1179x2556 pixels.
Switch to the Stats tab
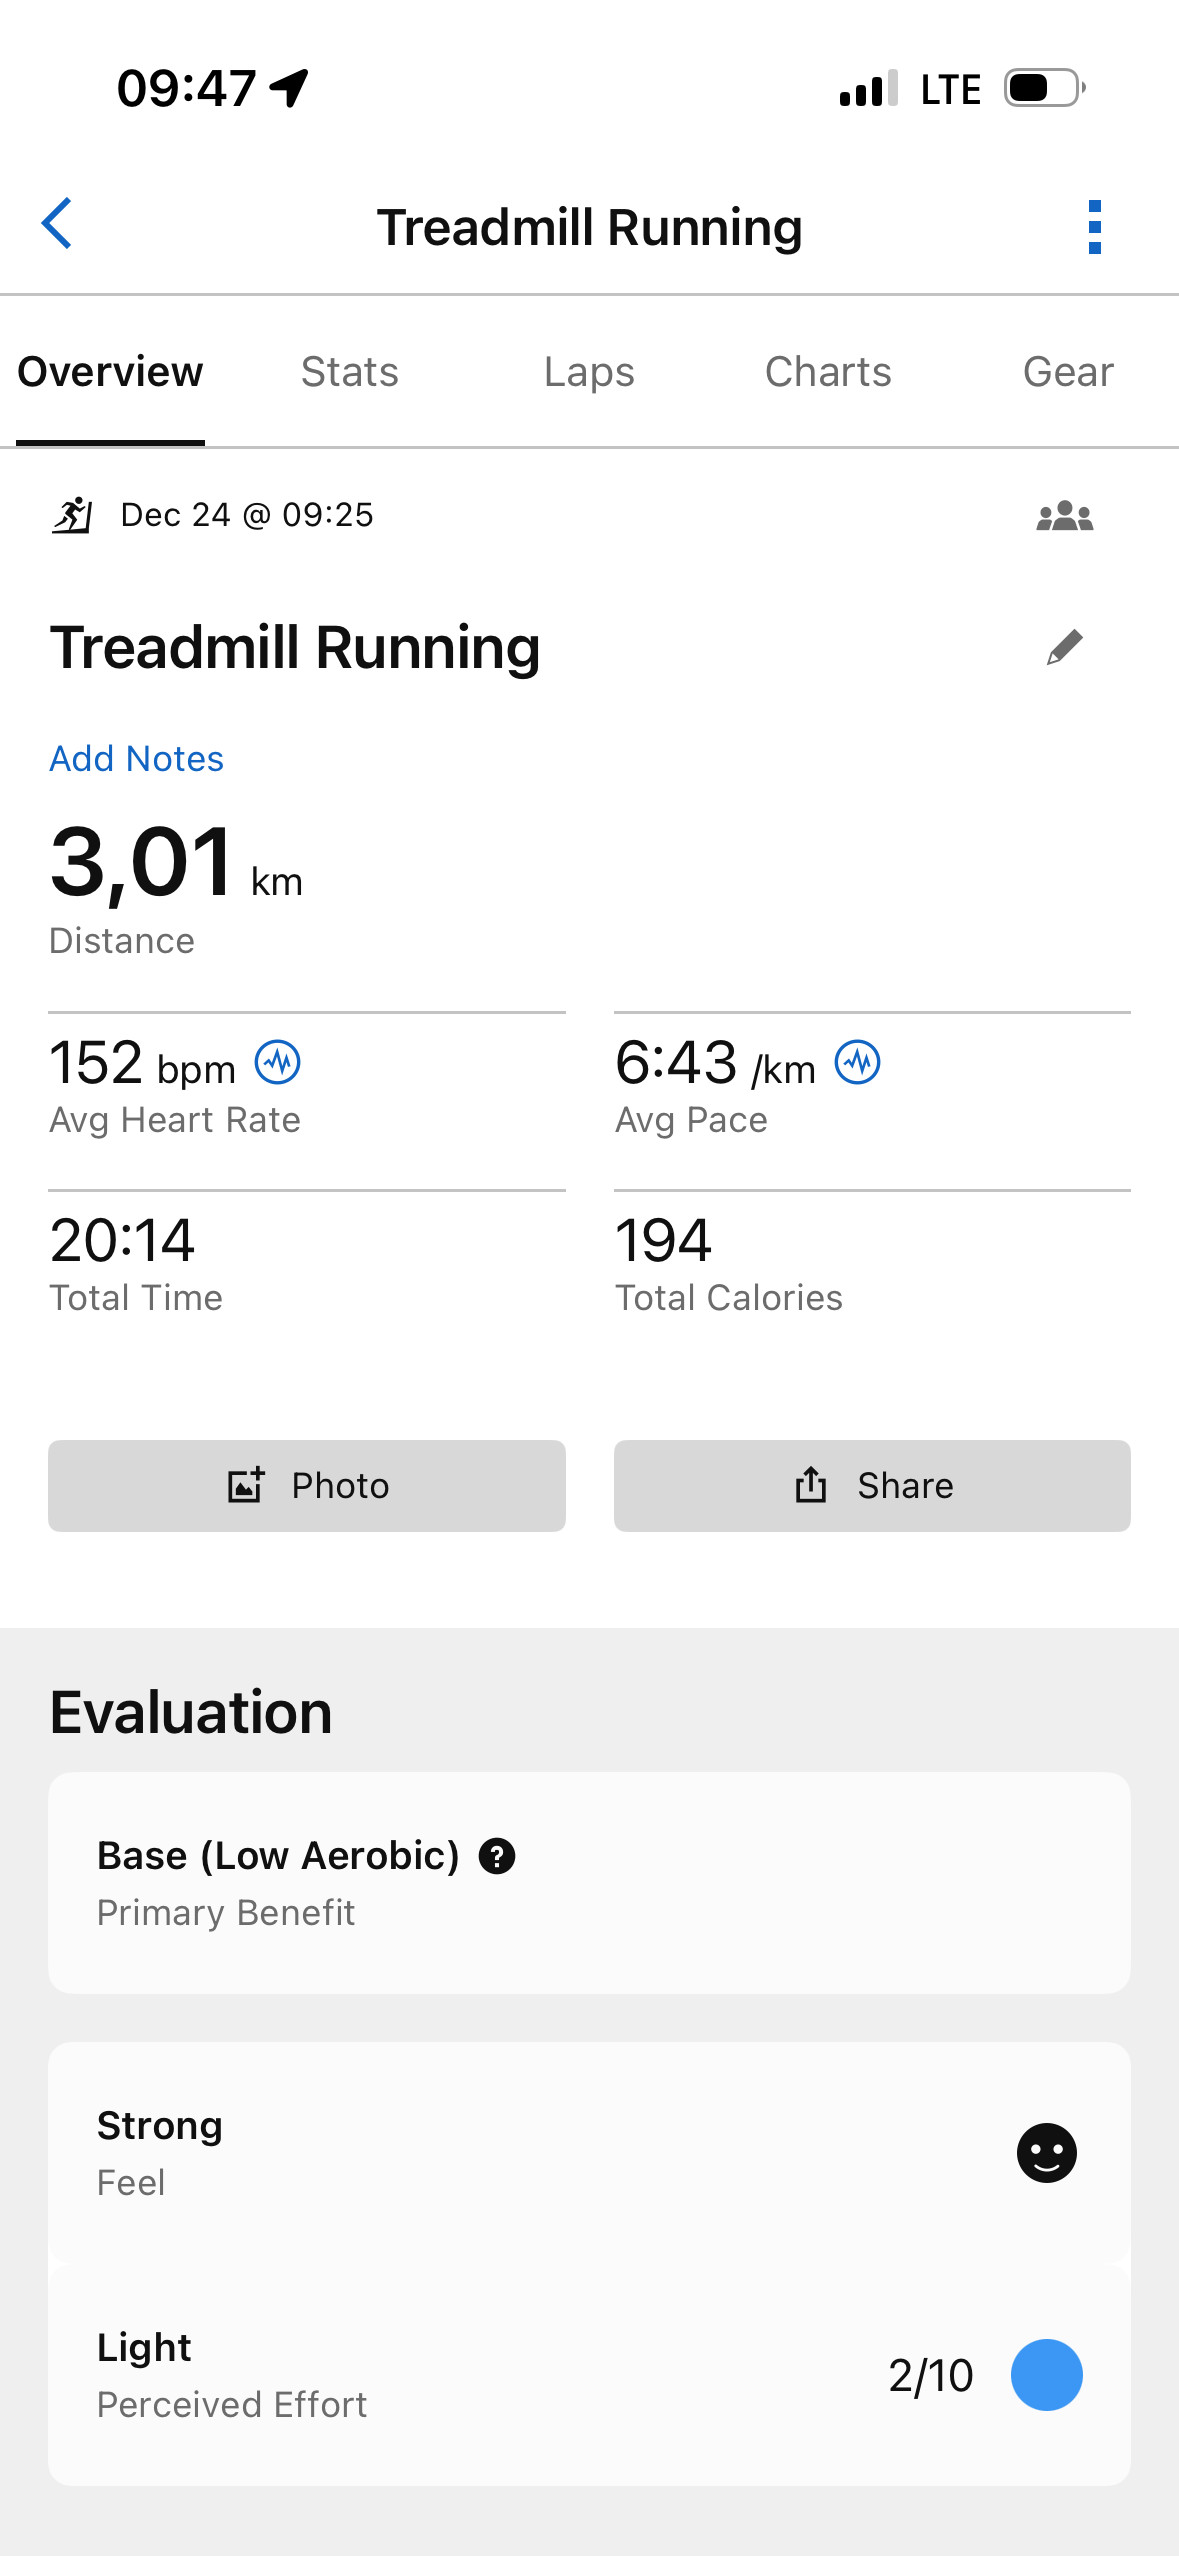350,372
